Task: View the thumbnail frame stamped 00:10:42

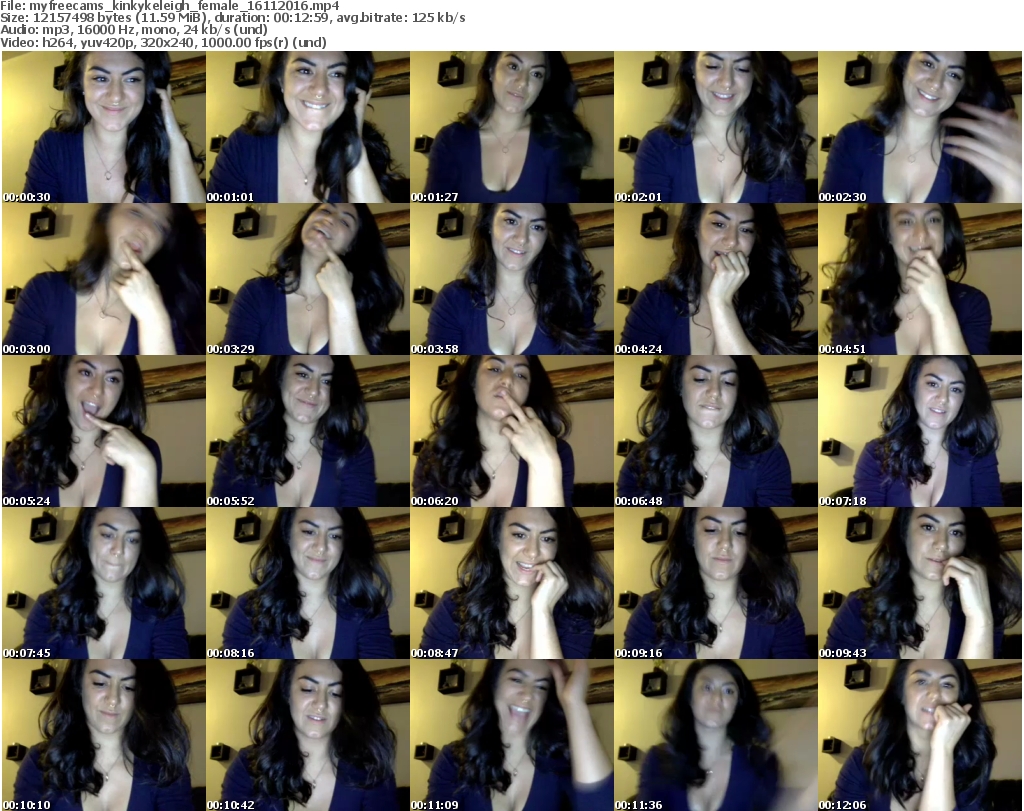Action: [308, 735]
